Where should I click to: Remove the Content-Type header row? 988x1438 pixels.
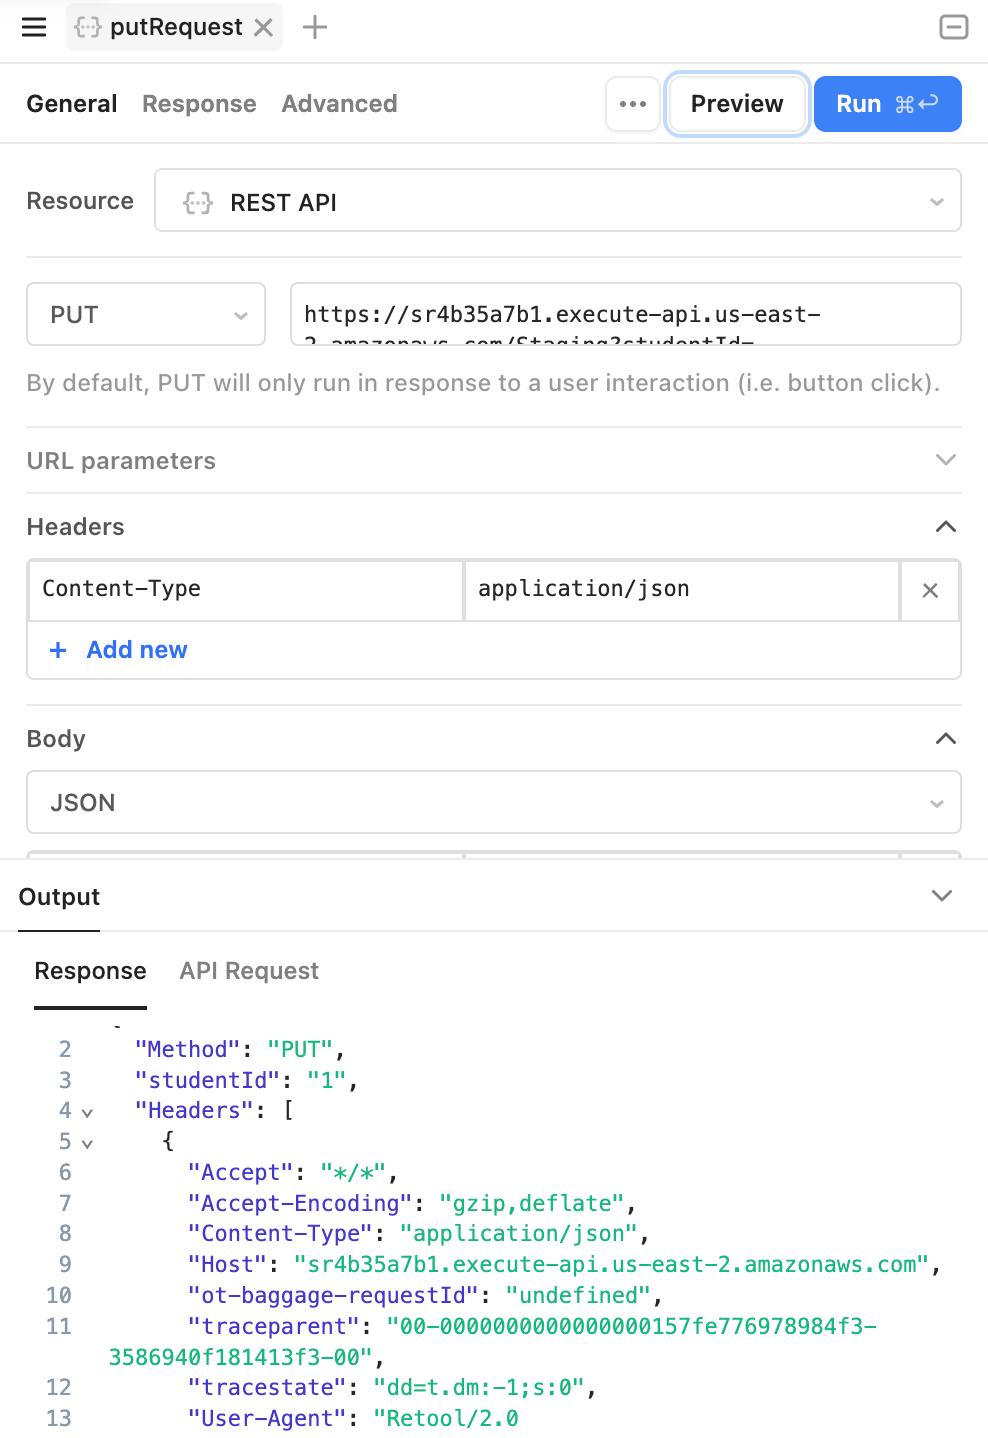coord(930,591)
